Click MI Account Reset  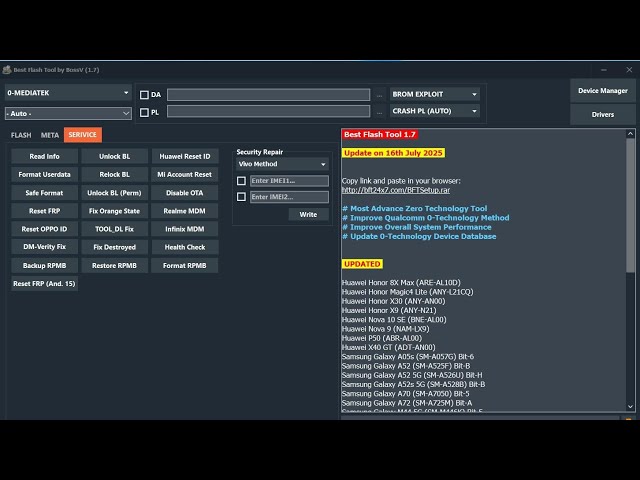click(185, 174)
